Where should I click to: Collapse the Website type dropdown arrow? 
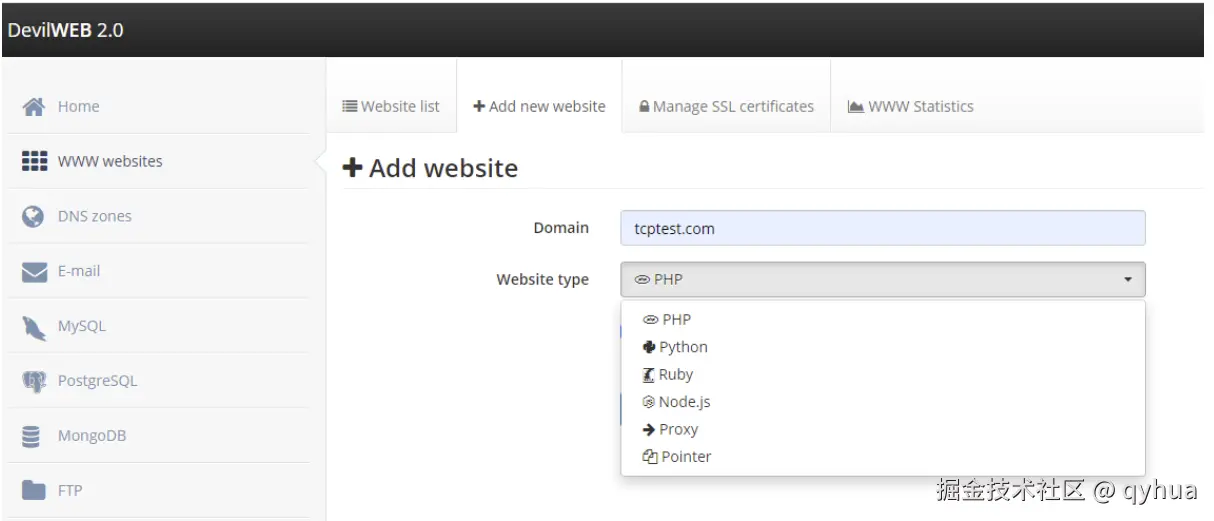(x=1127, y=280)
